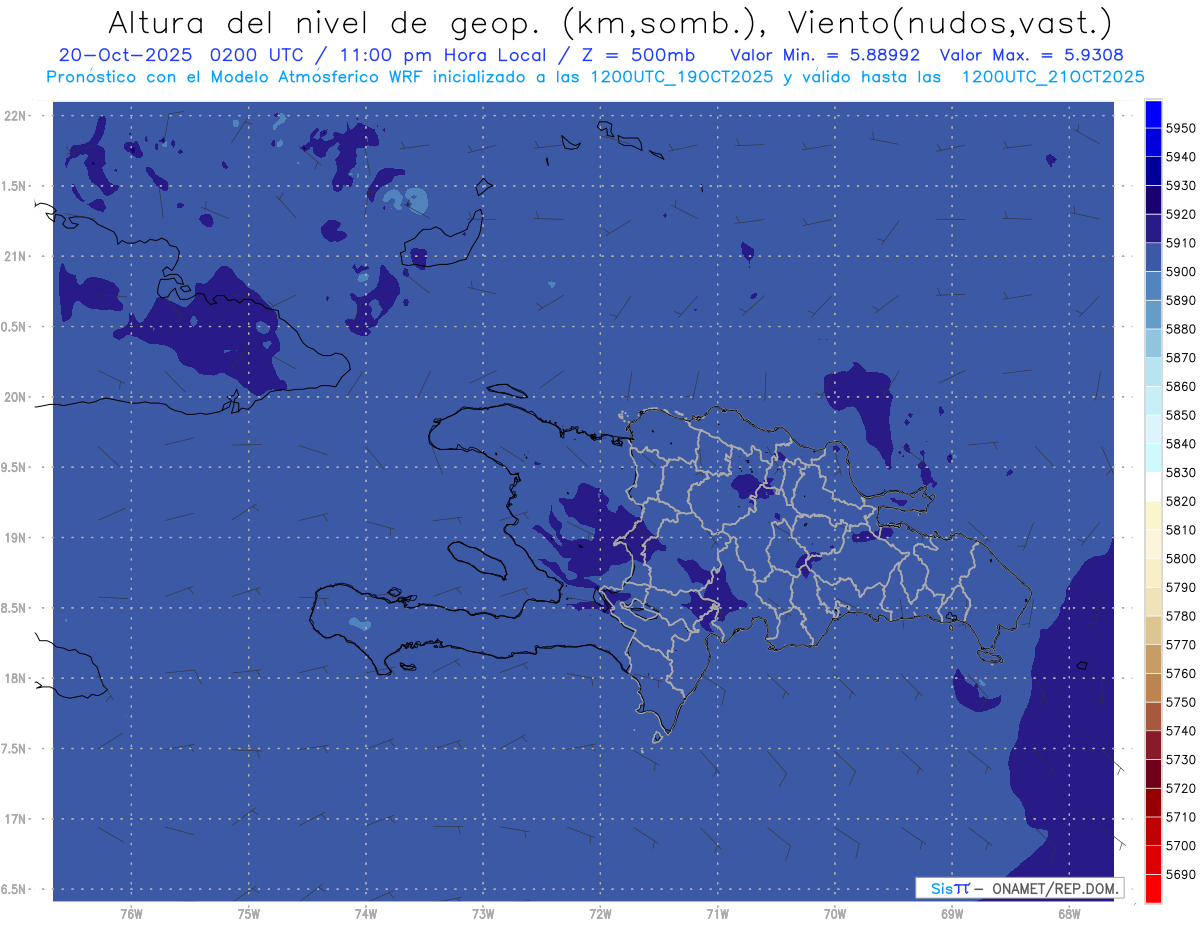The width and height of the screenshot is (1200, 927).
Task: Click the colorbar swatch between 5910 and 5920
Action: [1153, 229]
